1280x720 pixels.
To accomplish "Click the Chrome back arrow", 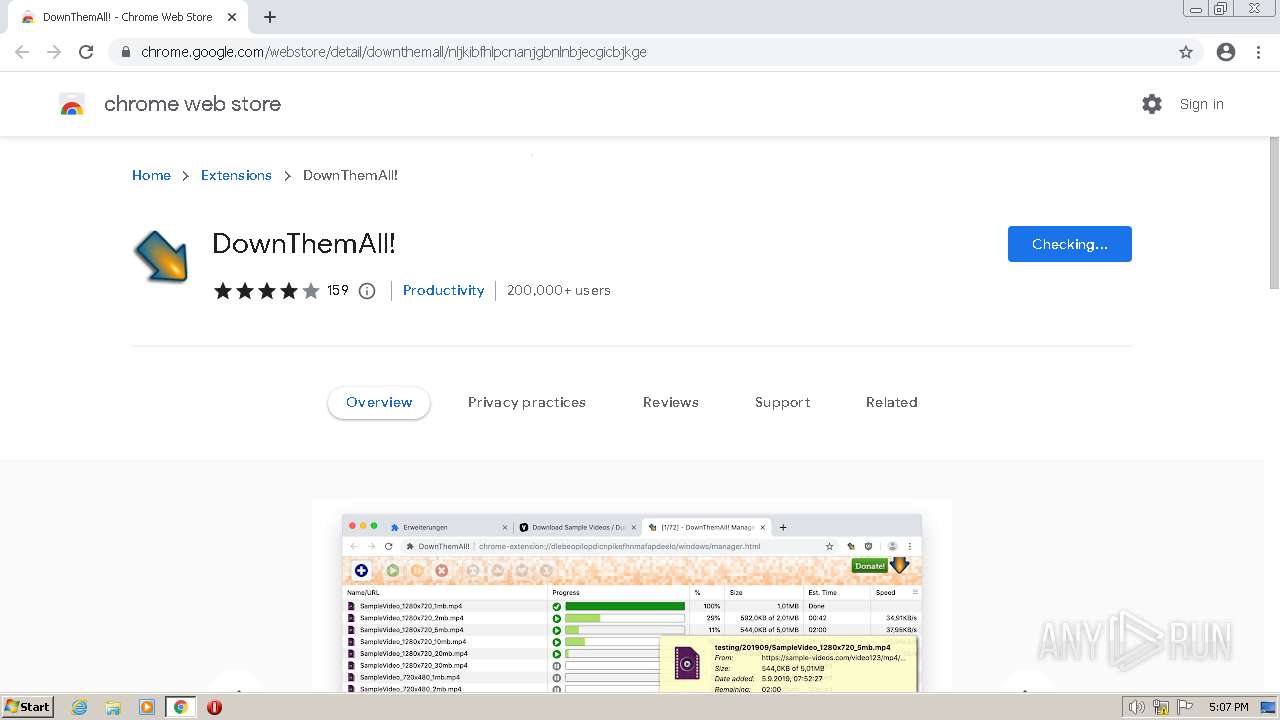I will (x=22, y=52).
